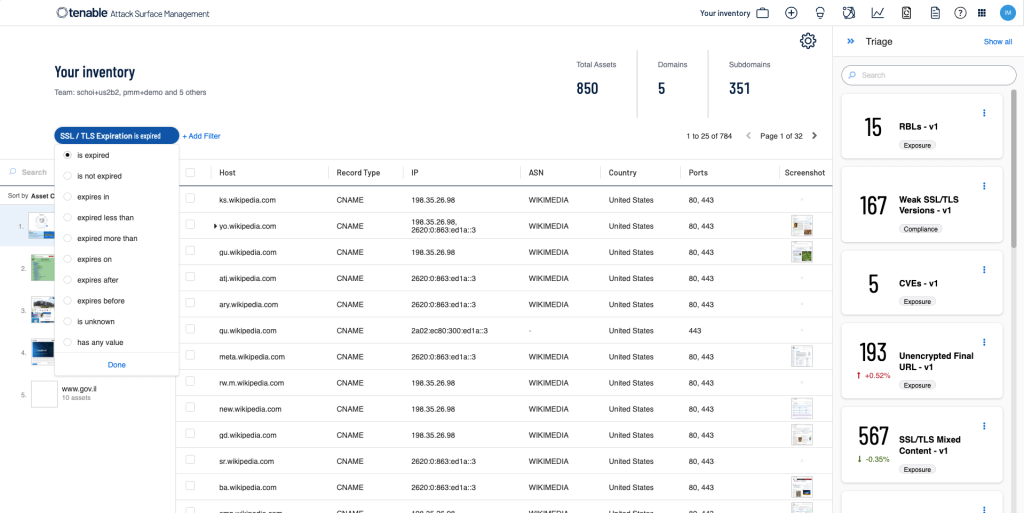The width and height of the screenshot is (1024, 513).
Task: Click the Compliance tag on Weak SSL/TLS card
Action: (x=921, y=229)
